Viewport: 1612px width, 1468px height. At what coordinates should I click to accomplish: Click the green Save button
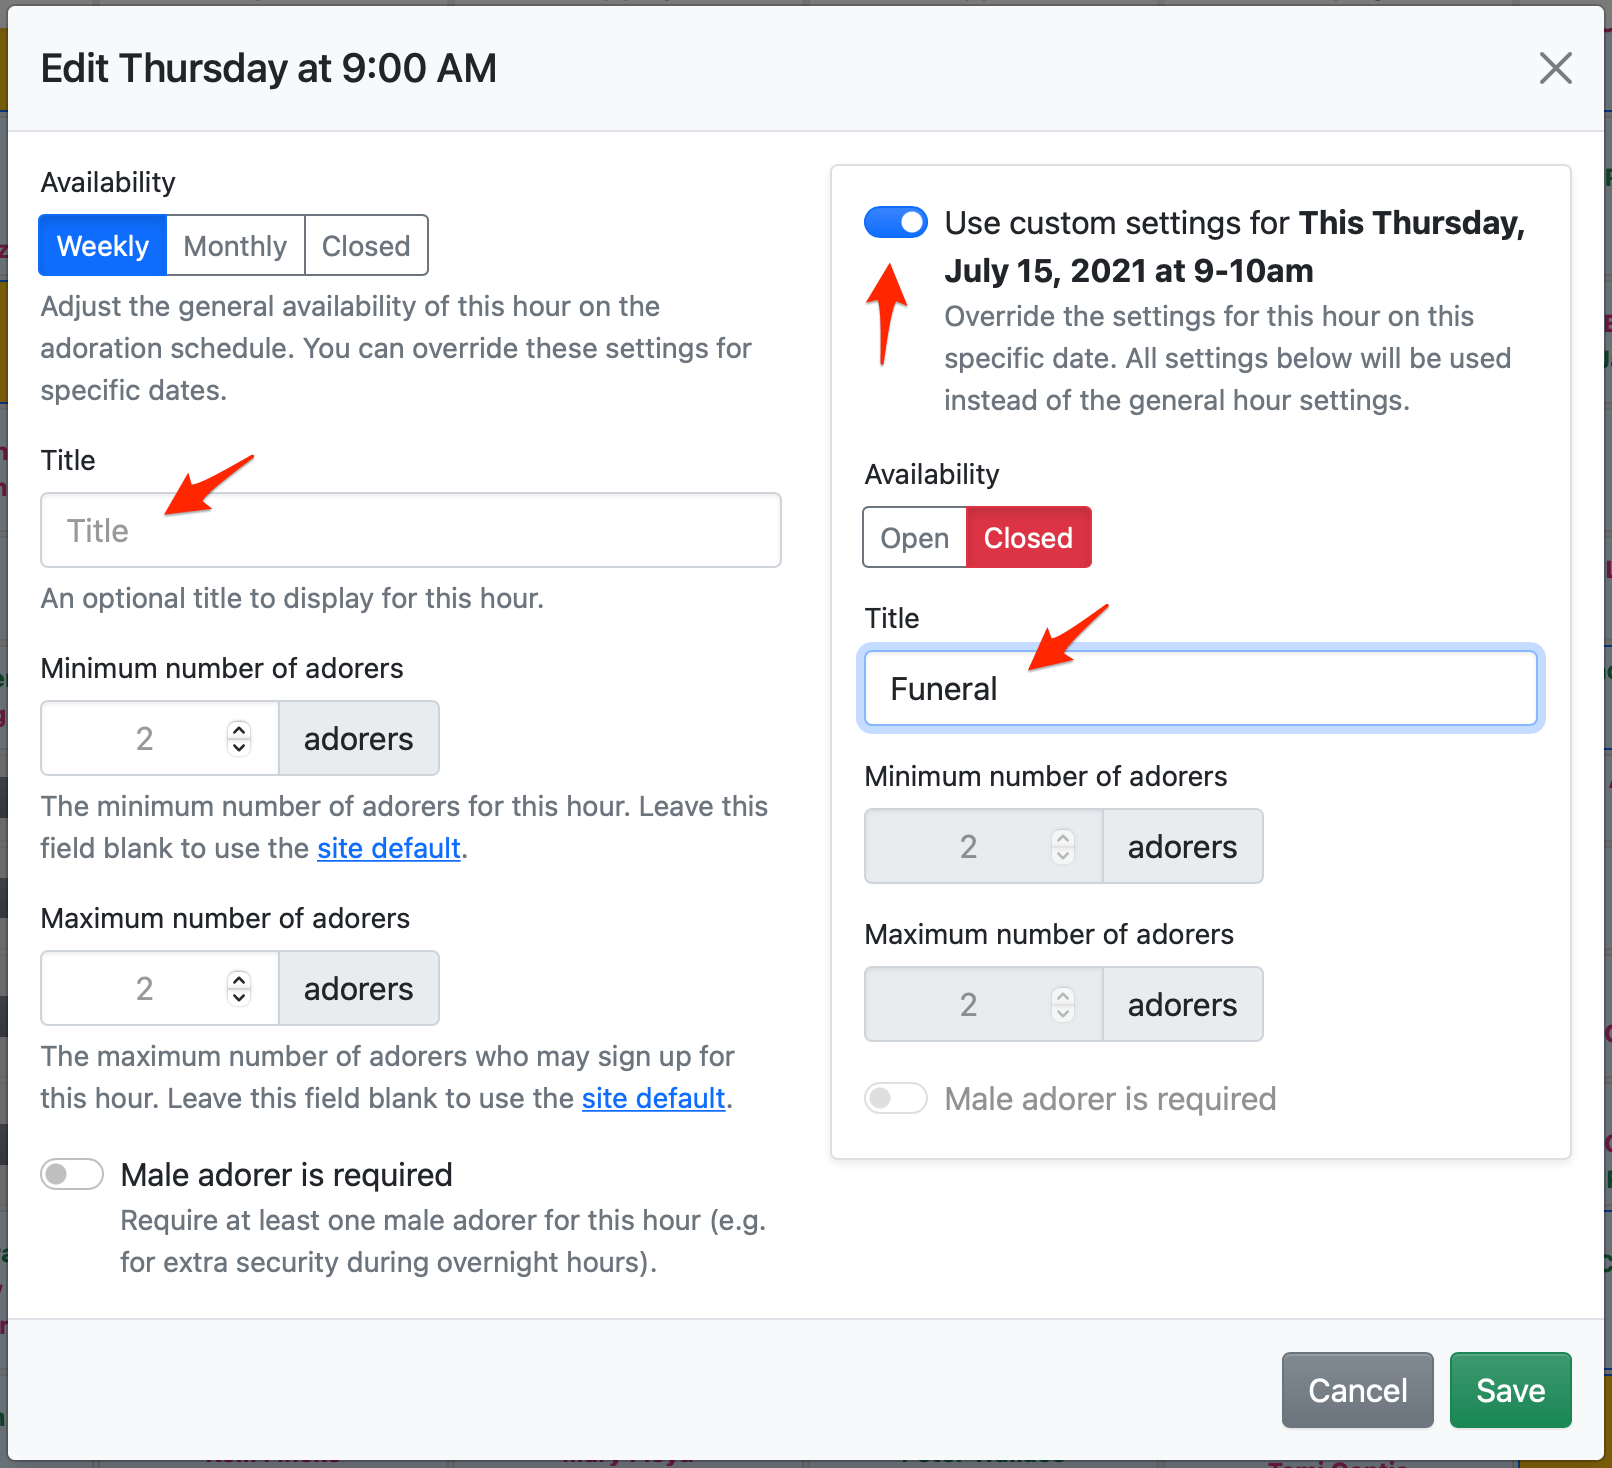pos(1510,1391)
